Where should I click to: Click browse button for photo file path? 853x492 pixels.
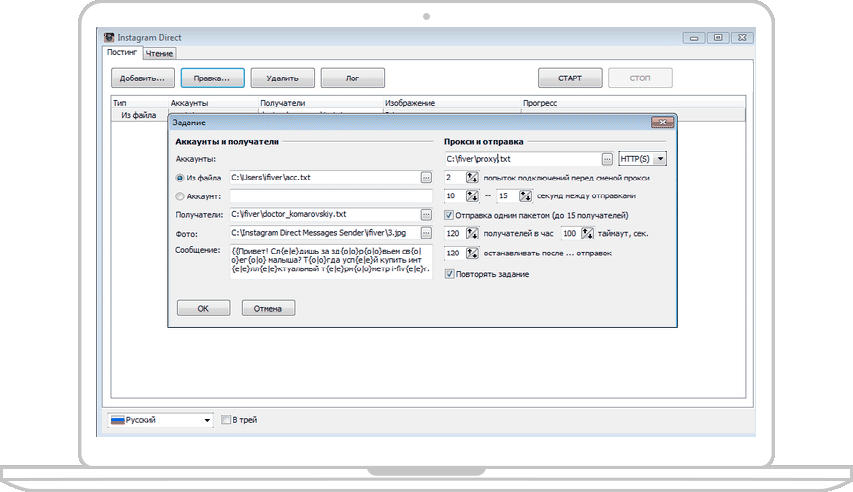click(426, 233)
